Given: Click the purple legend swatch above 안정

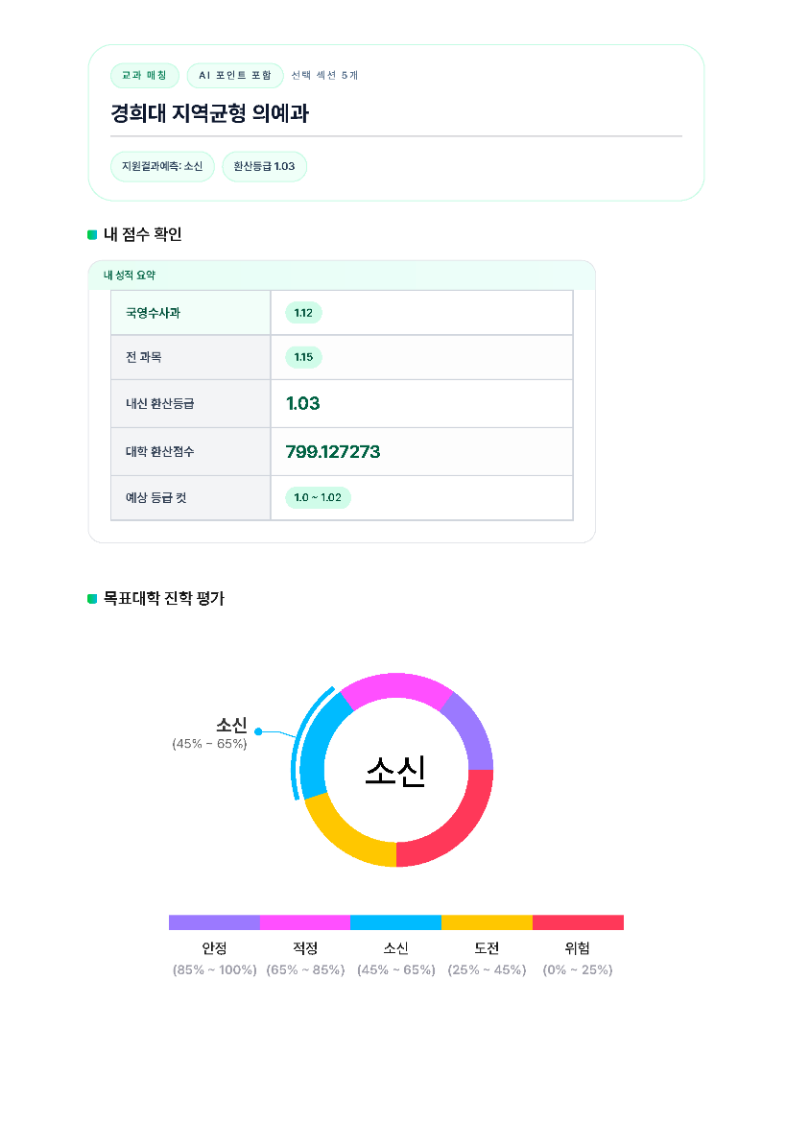Looking at the screenshot, I should (214, 922).
